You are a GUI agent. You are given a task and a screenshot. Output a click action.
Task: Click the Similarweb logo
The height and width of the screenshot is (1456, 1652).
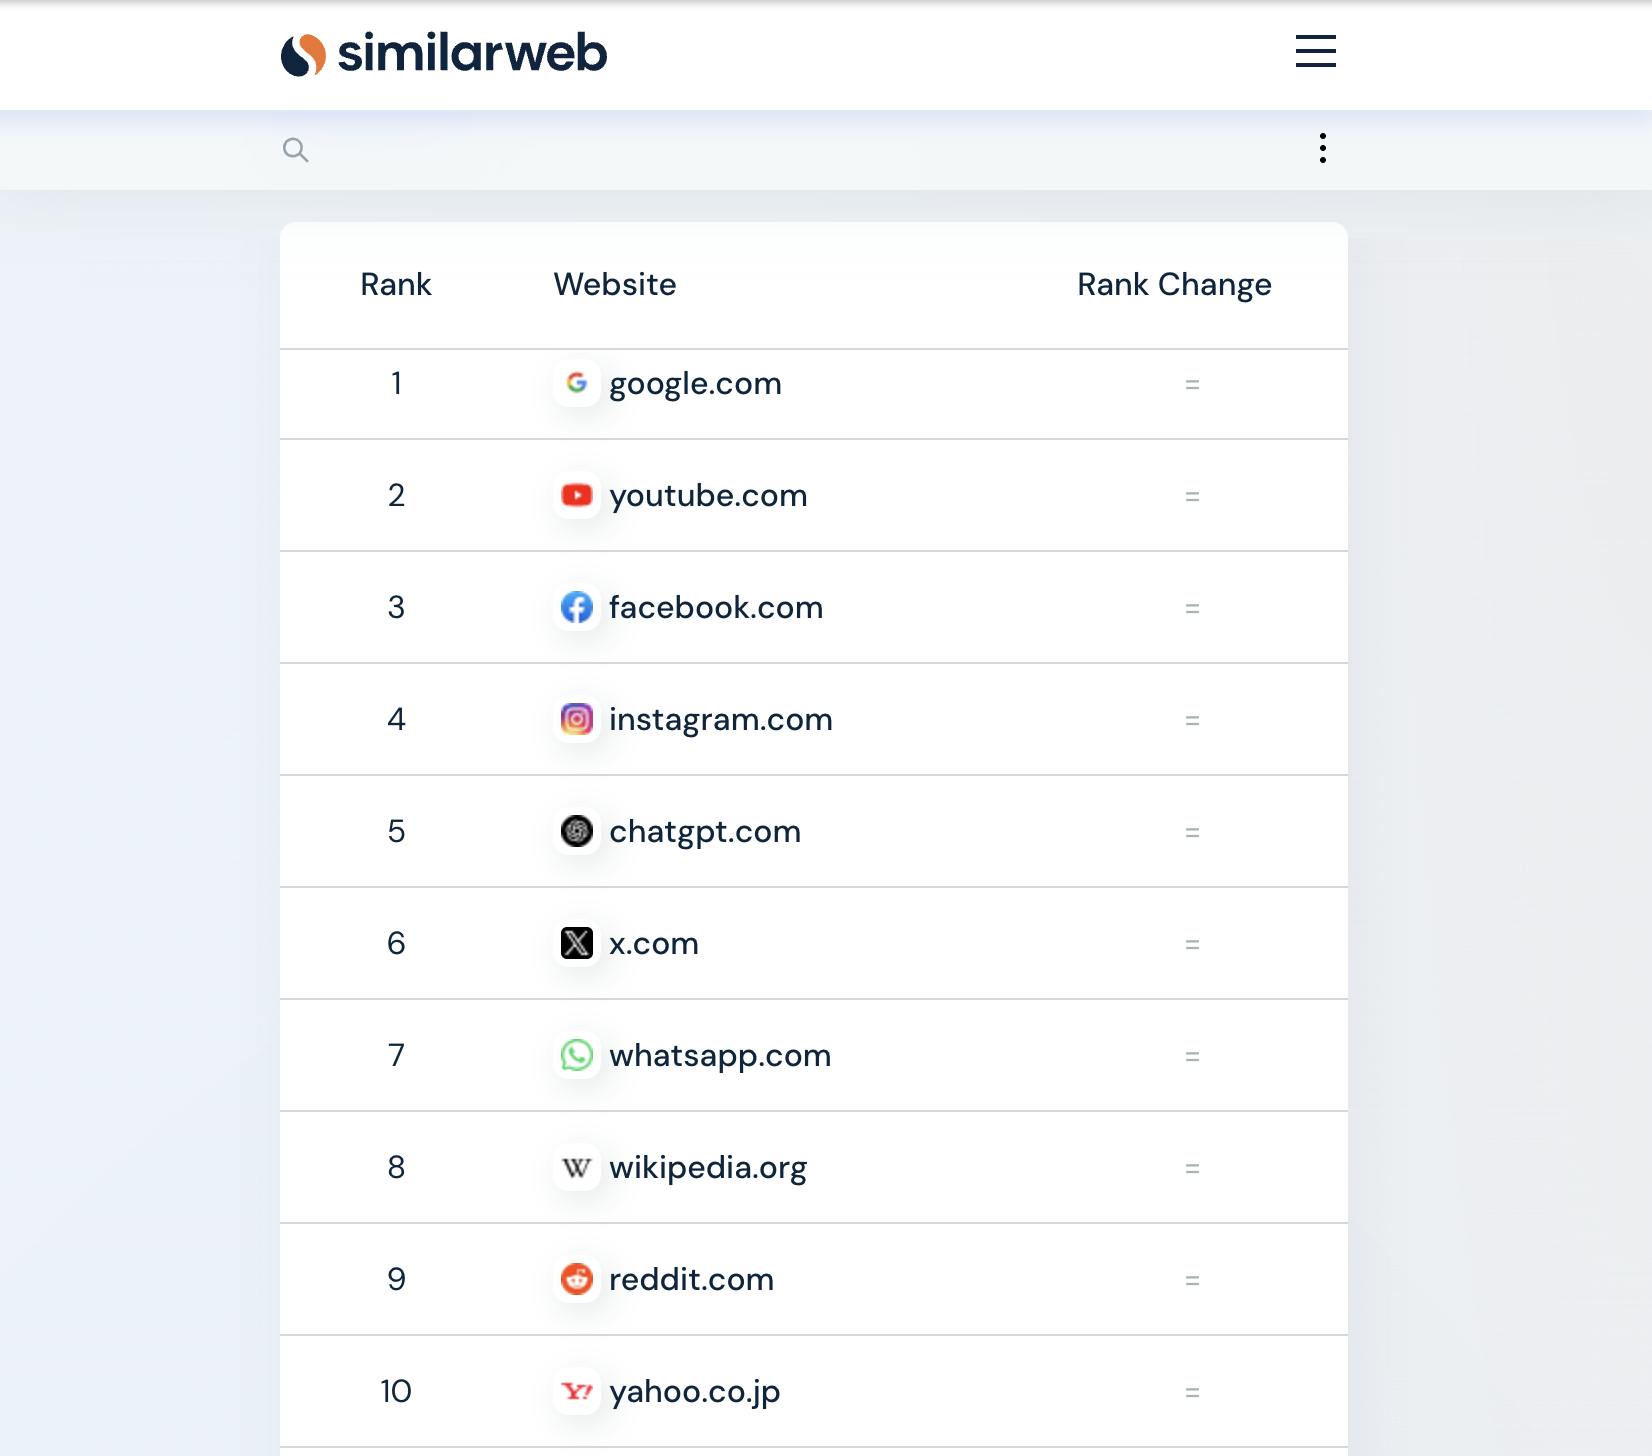point(444,54)
